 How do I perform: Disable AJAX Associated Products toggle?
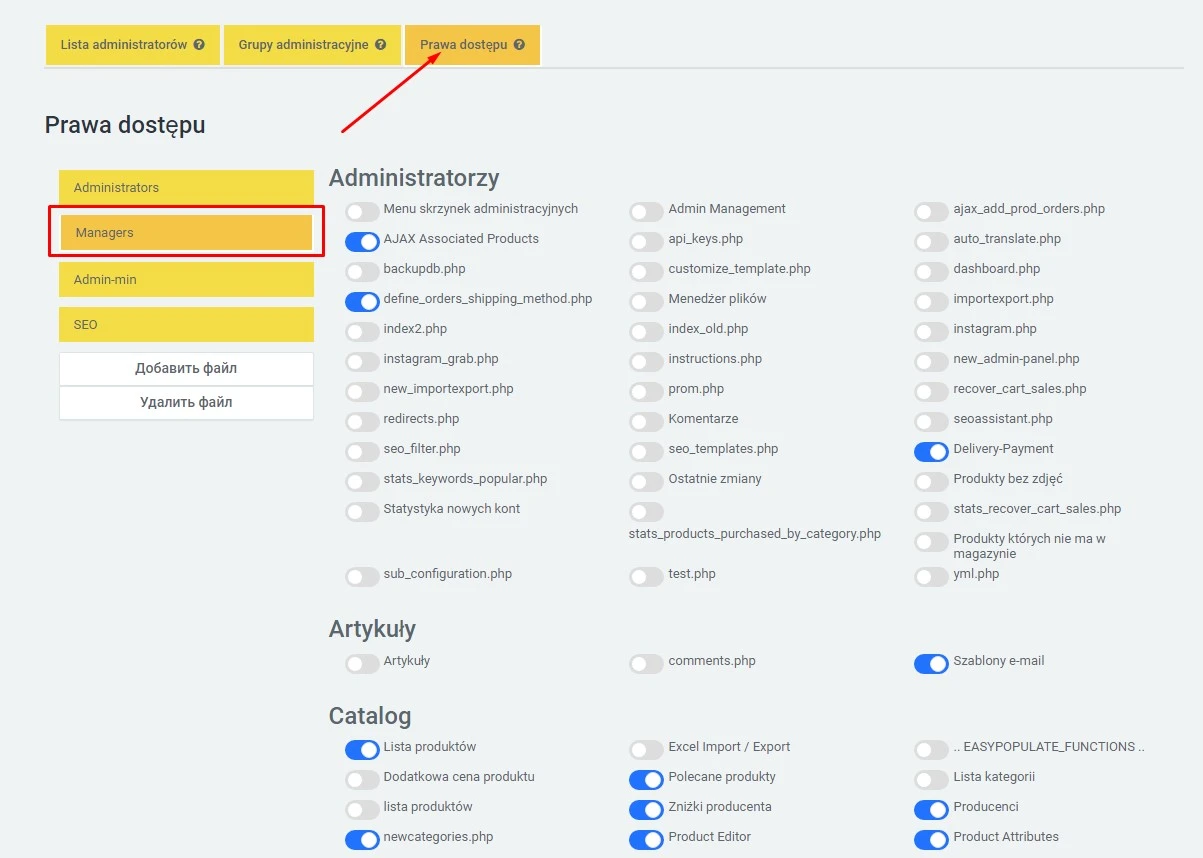[x=362, y=241]
